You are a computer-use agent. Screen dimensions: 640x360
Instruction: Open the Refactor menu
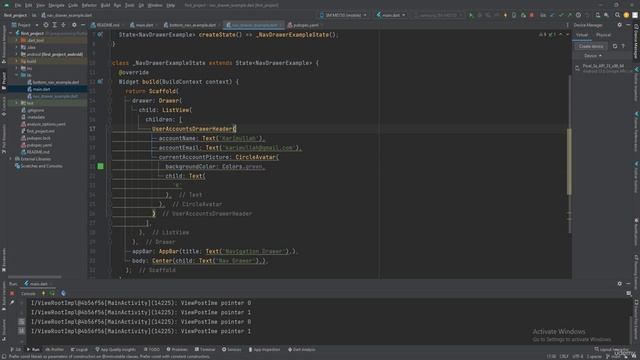point(89,5)
